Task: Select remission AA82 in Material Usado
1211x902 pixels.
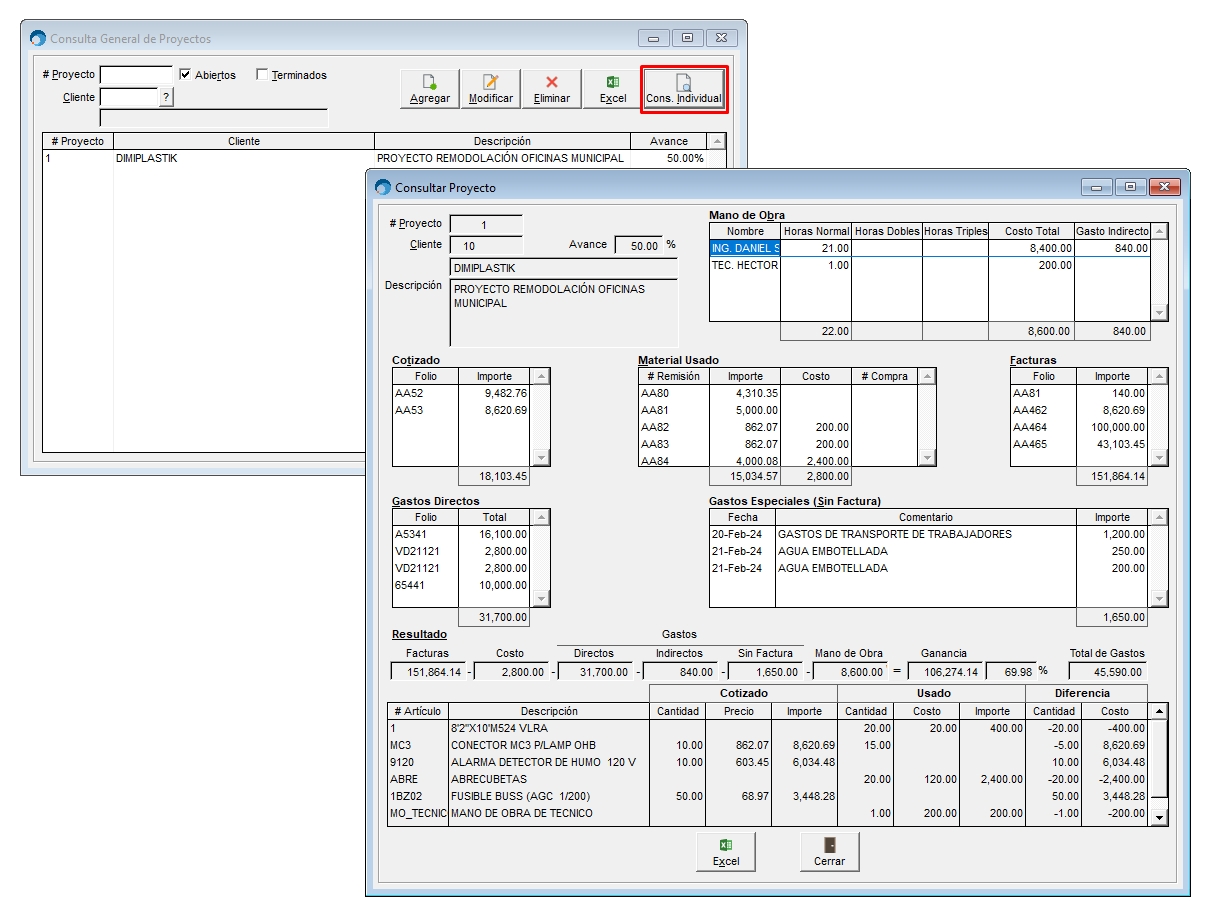Action: pos(672,427)
